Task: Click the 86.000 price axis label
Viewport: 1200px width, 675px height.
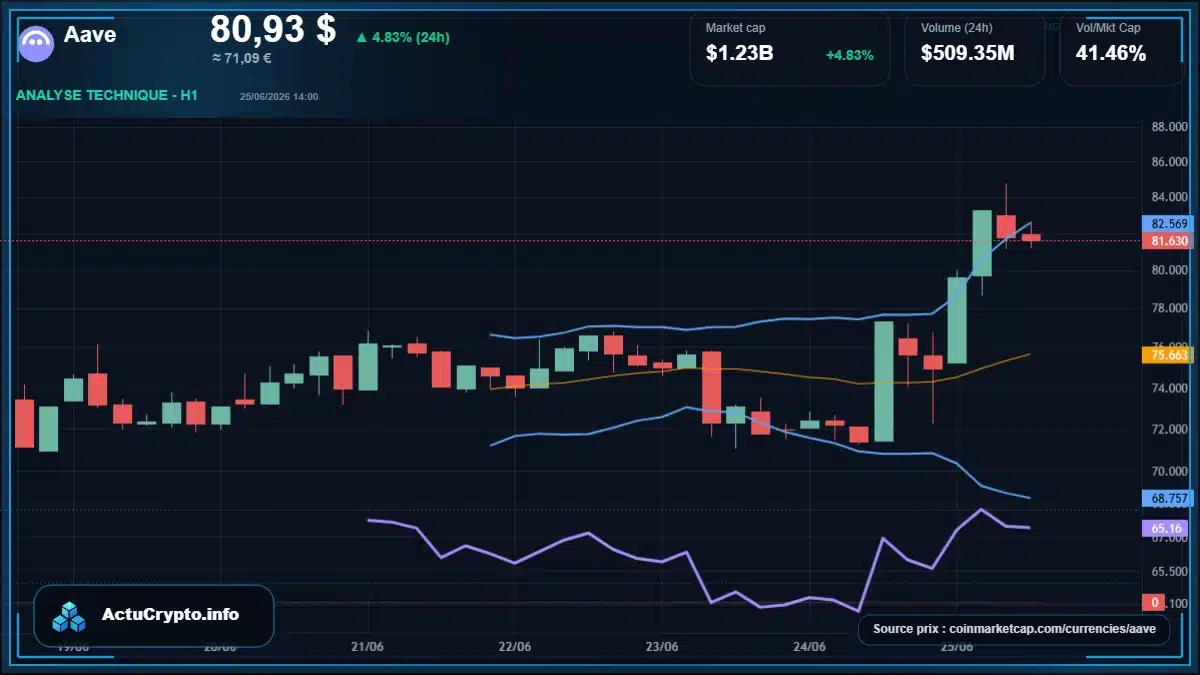Action: (x=1168, y=161)
